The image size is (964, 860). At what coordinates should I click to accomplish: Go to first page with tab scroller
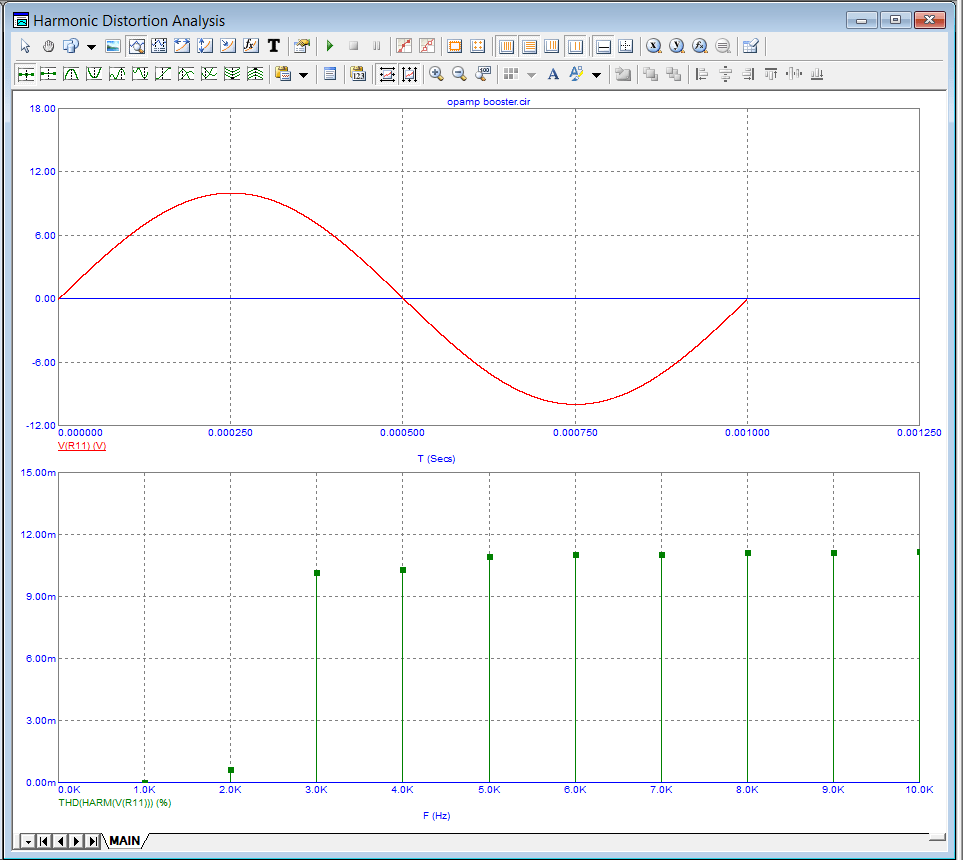coord(44,841)
